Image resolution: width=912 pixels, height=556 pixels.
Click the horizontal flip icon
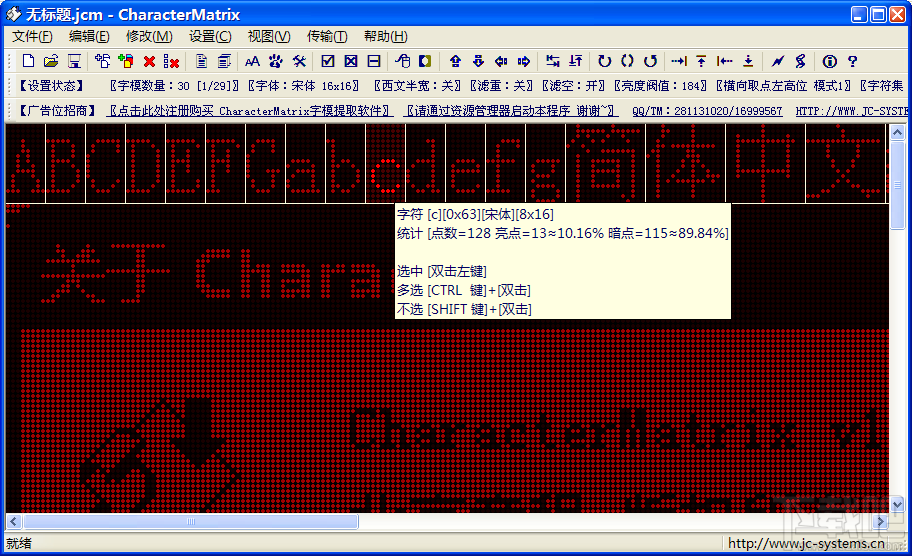point(553,61)
